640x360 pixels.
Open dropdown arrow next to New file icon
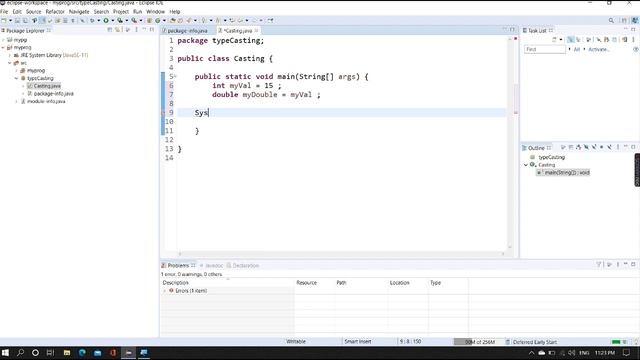10,20
